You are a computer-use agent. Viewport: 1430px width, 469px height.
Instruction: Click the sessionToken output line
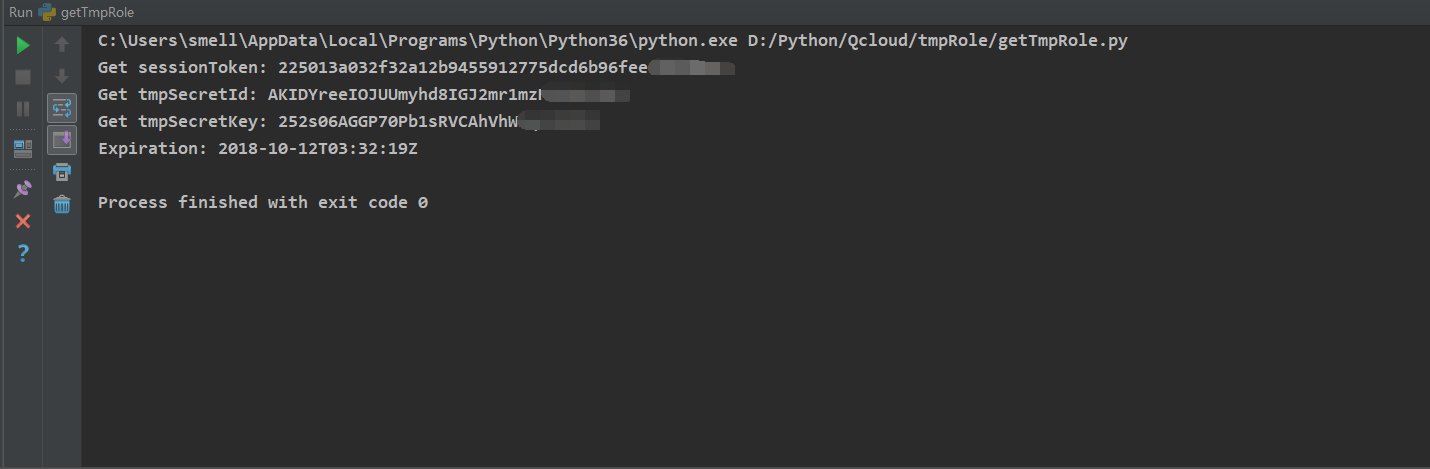[x=417, y=68]
